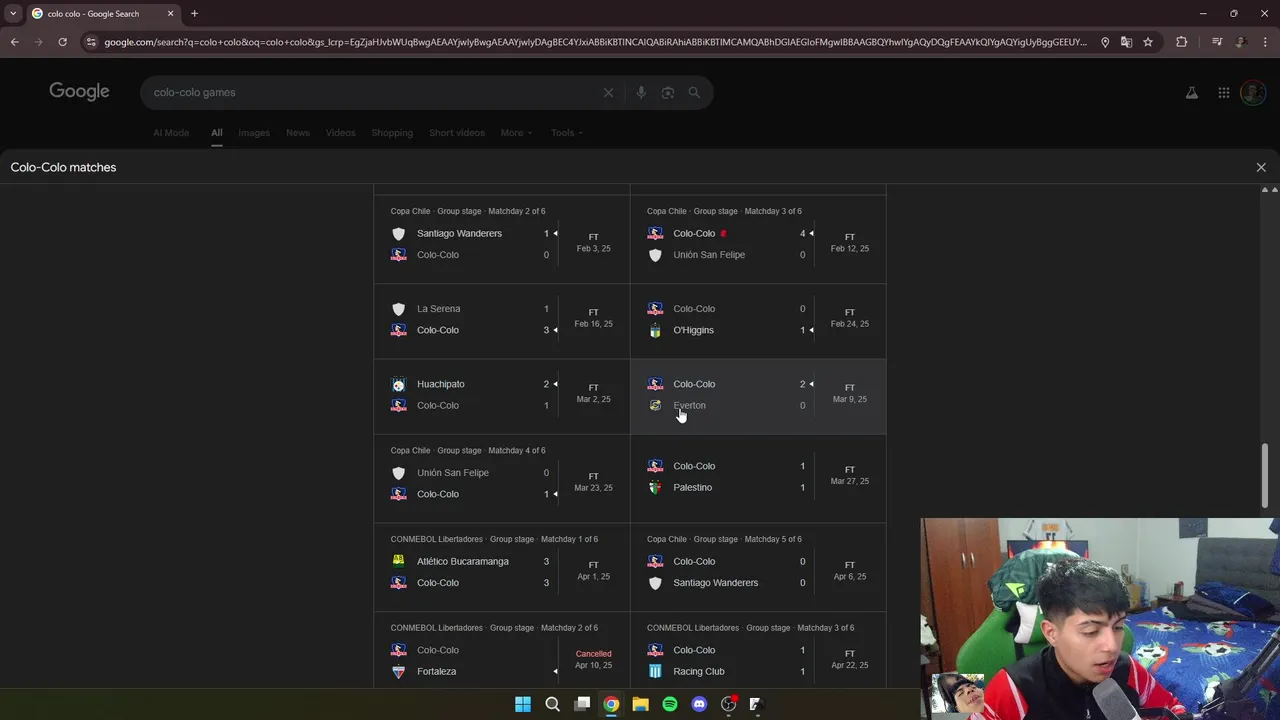Click the Huachipato team crest
1280x720 pixels.
point(398,384)
